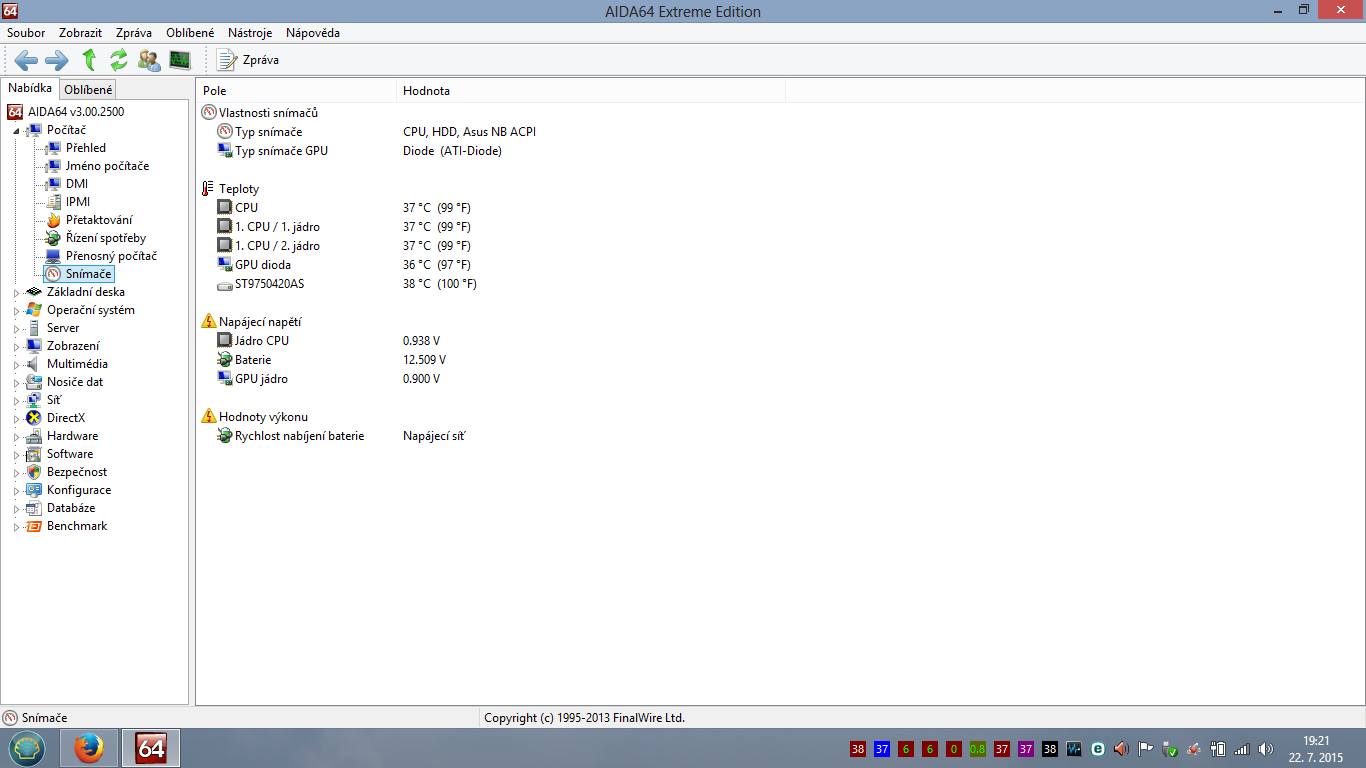Select Přetaktování in the tree

[x=99, y=220]
